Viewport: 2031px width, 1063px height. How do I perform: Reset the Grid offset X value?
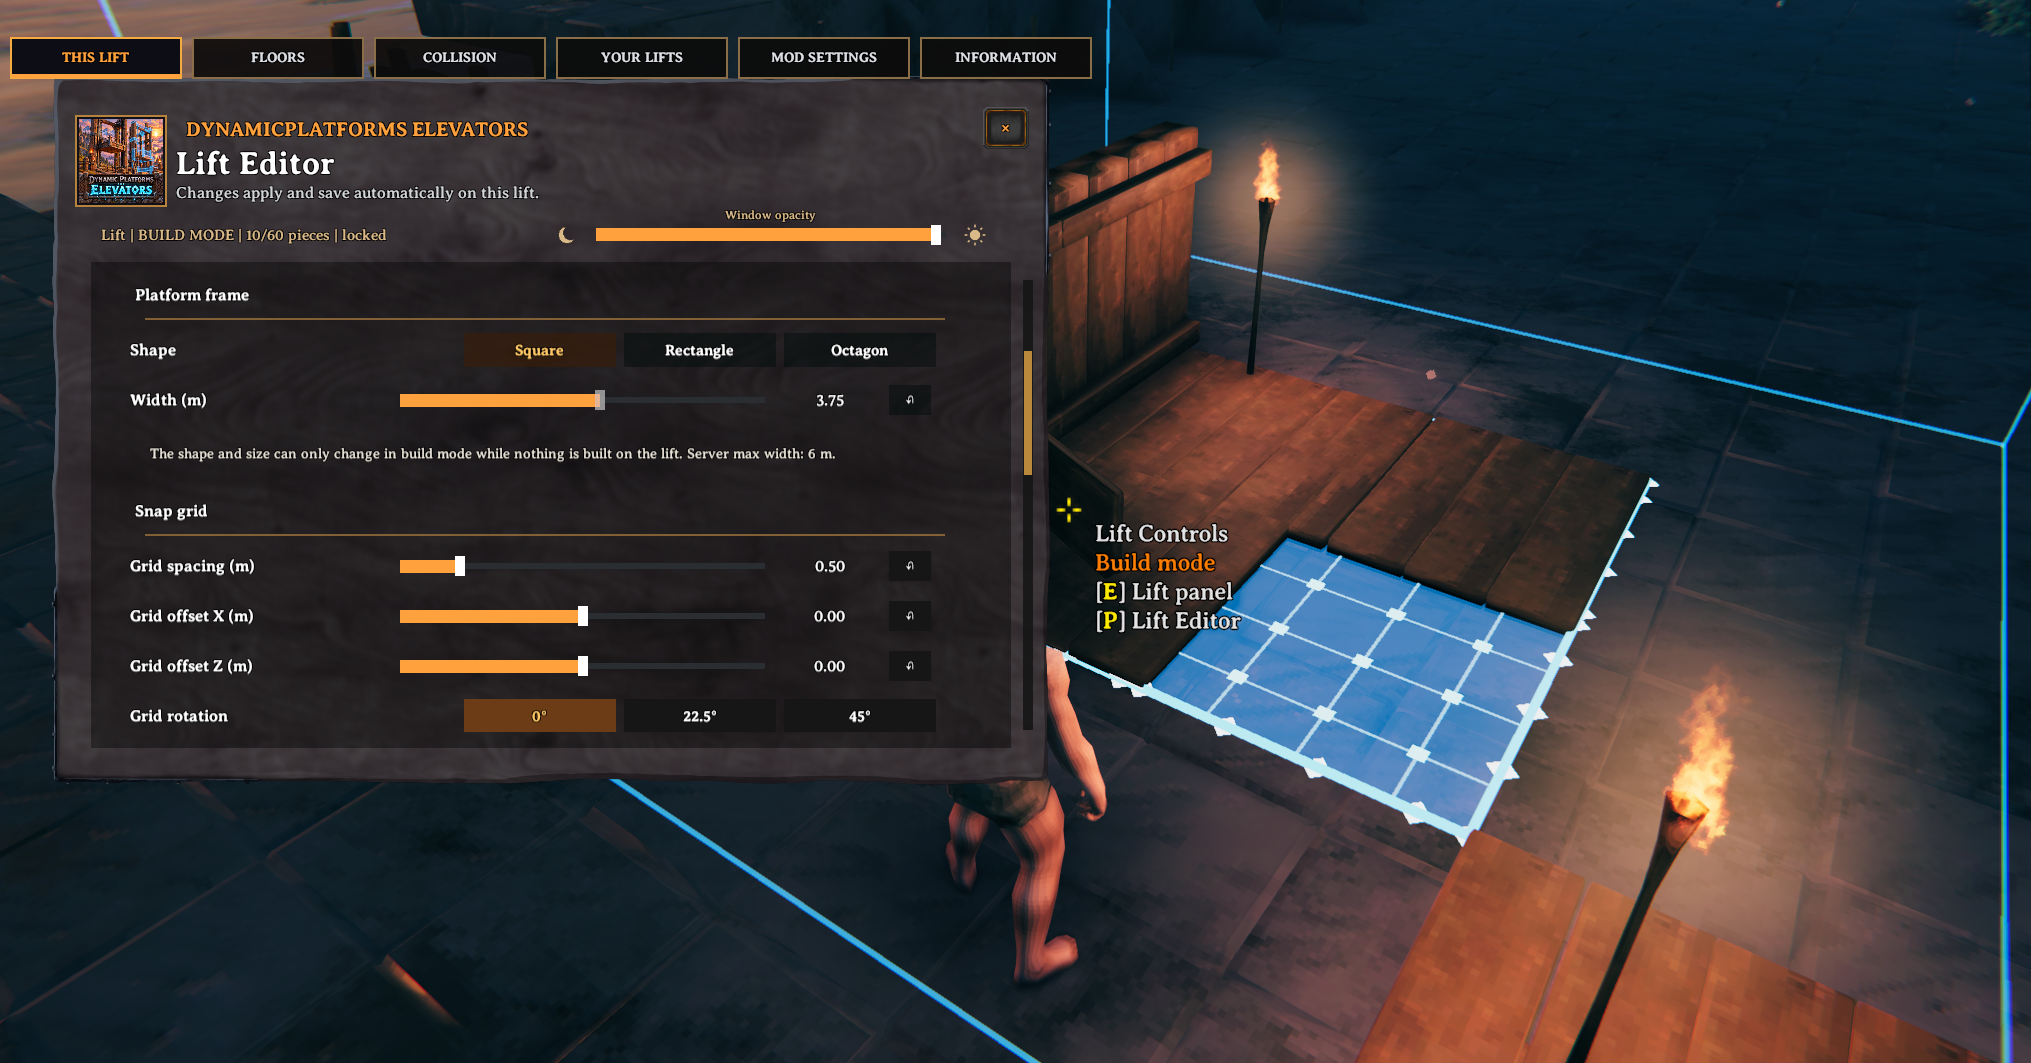(x=910, y=616)
